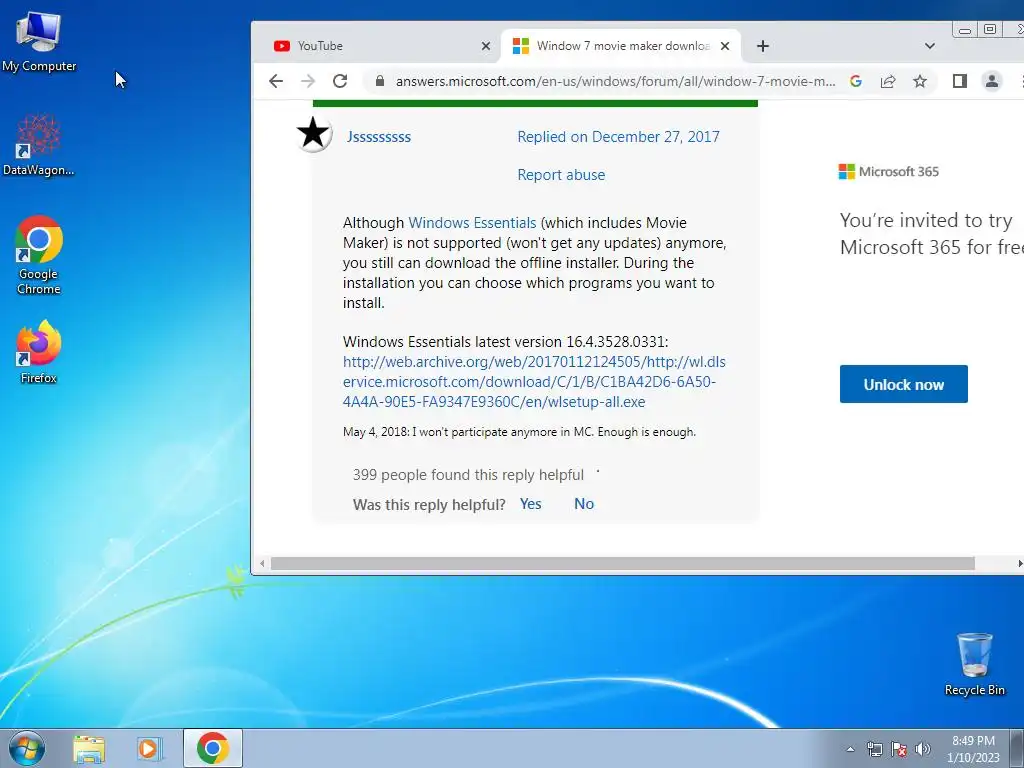Click '399 people found this reply helpful' text
The image size is (1024, 768).
[468, 475]
